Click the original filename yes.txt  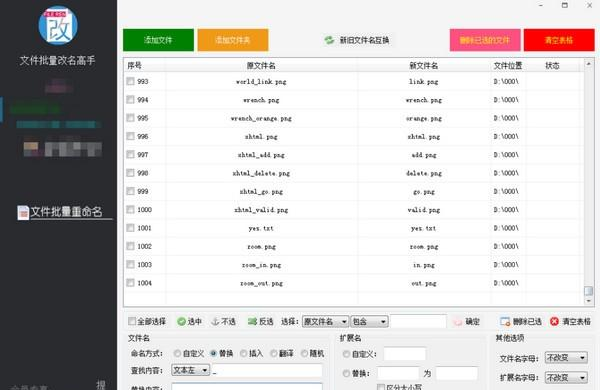(x=261, y=228)
